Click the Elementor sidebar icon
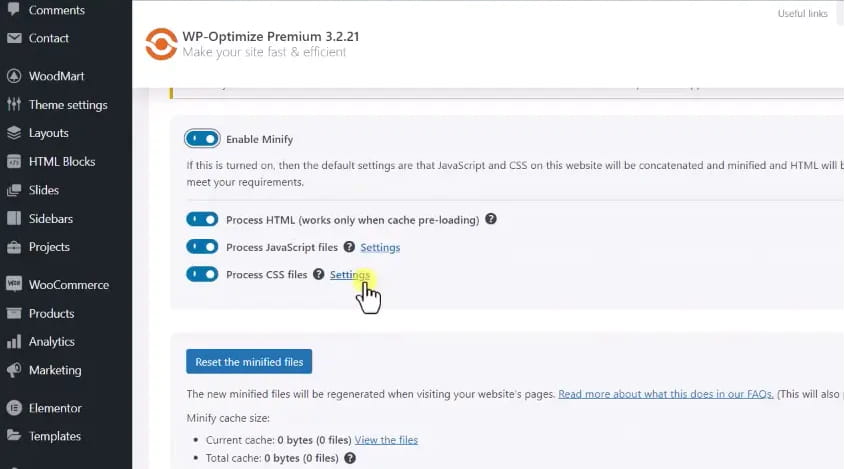The width and height of the screenshot is (845, 469). point(14,408)
